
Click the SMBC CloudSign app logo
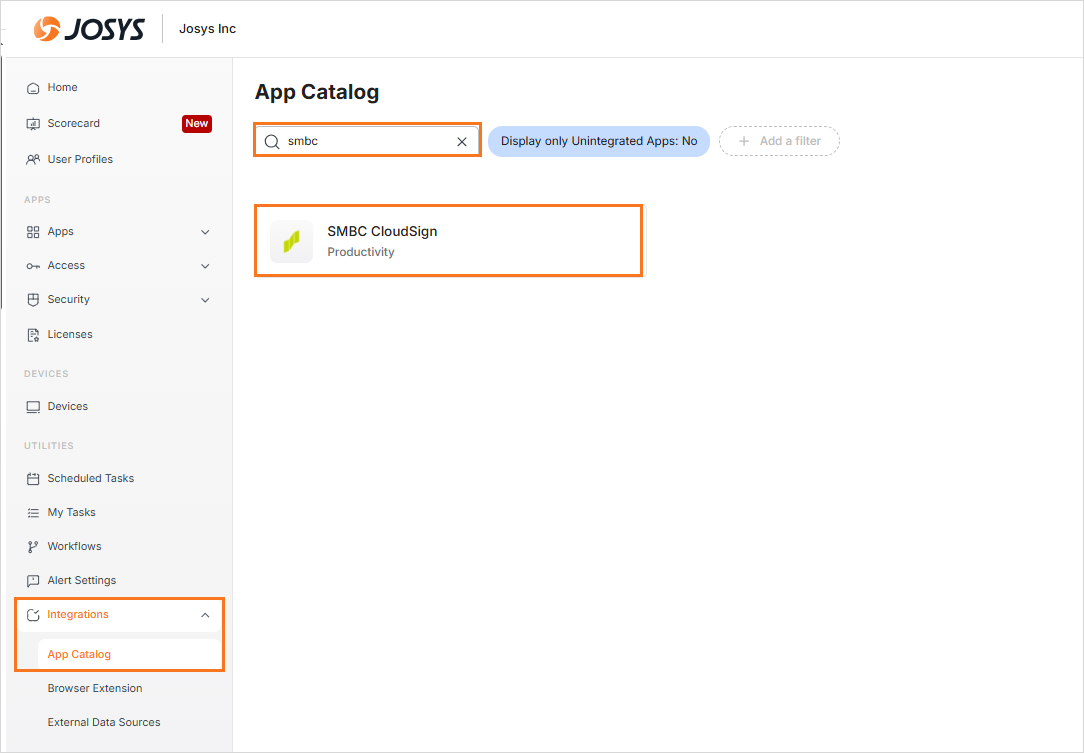(x=291, y=242)
